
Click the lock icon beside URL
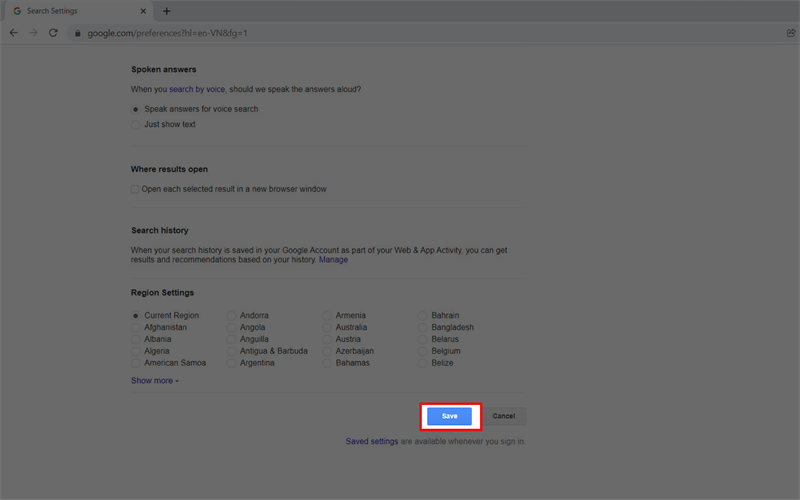pos(77,33)
